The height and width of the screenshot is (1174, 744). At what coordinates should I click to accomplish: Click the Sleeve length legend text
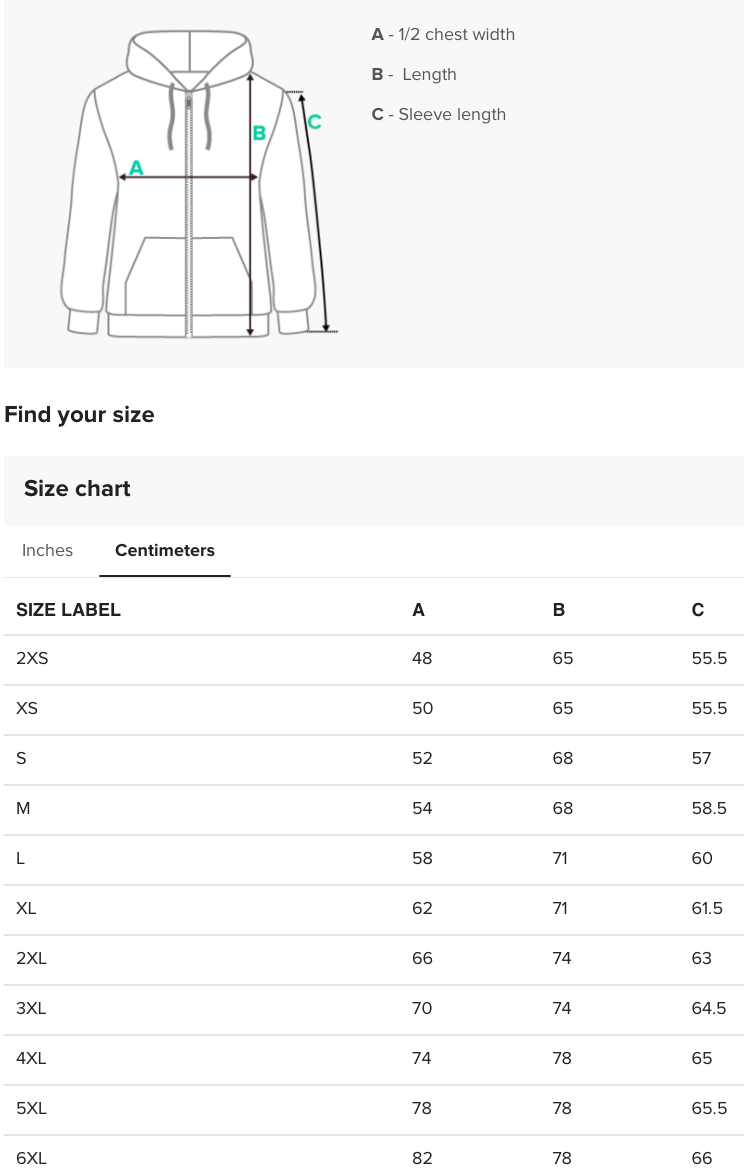(x=451, y=115)
